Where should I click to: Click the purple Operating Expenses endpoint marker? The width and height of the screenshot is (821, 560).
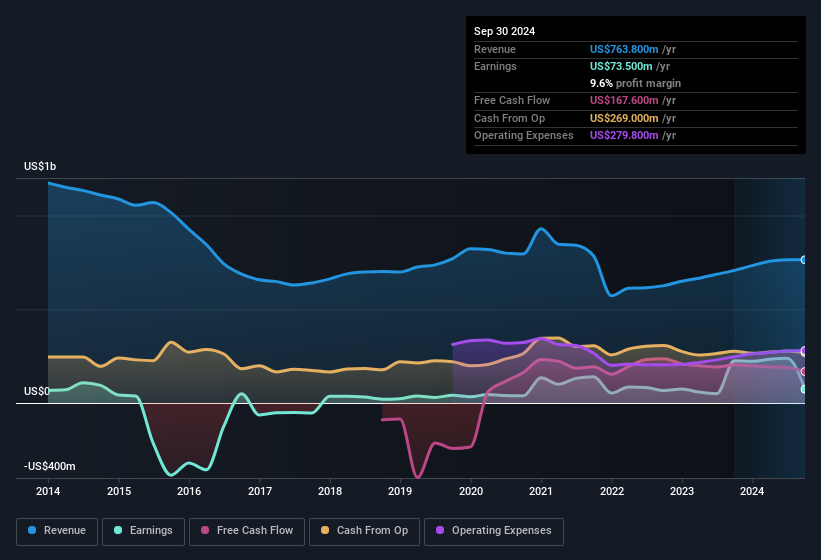(x=804, y=351)
